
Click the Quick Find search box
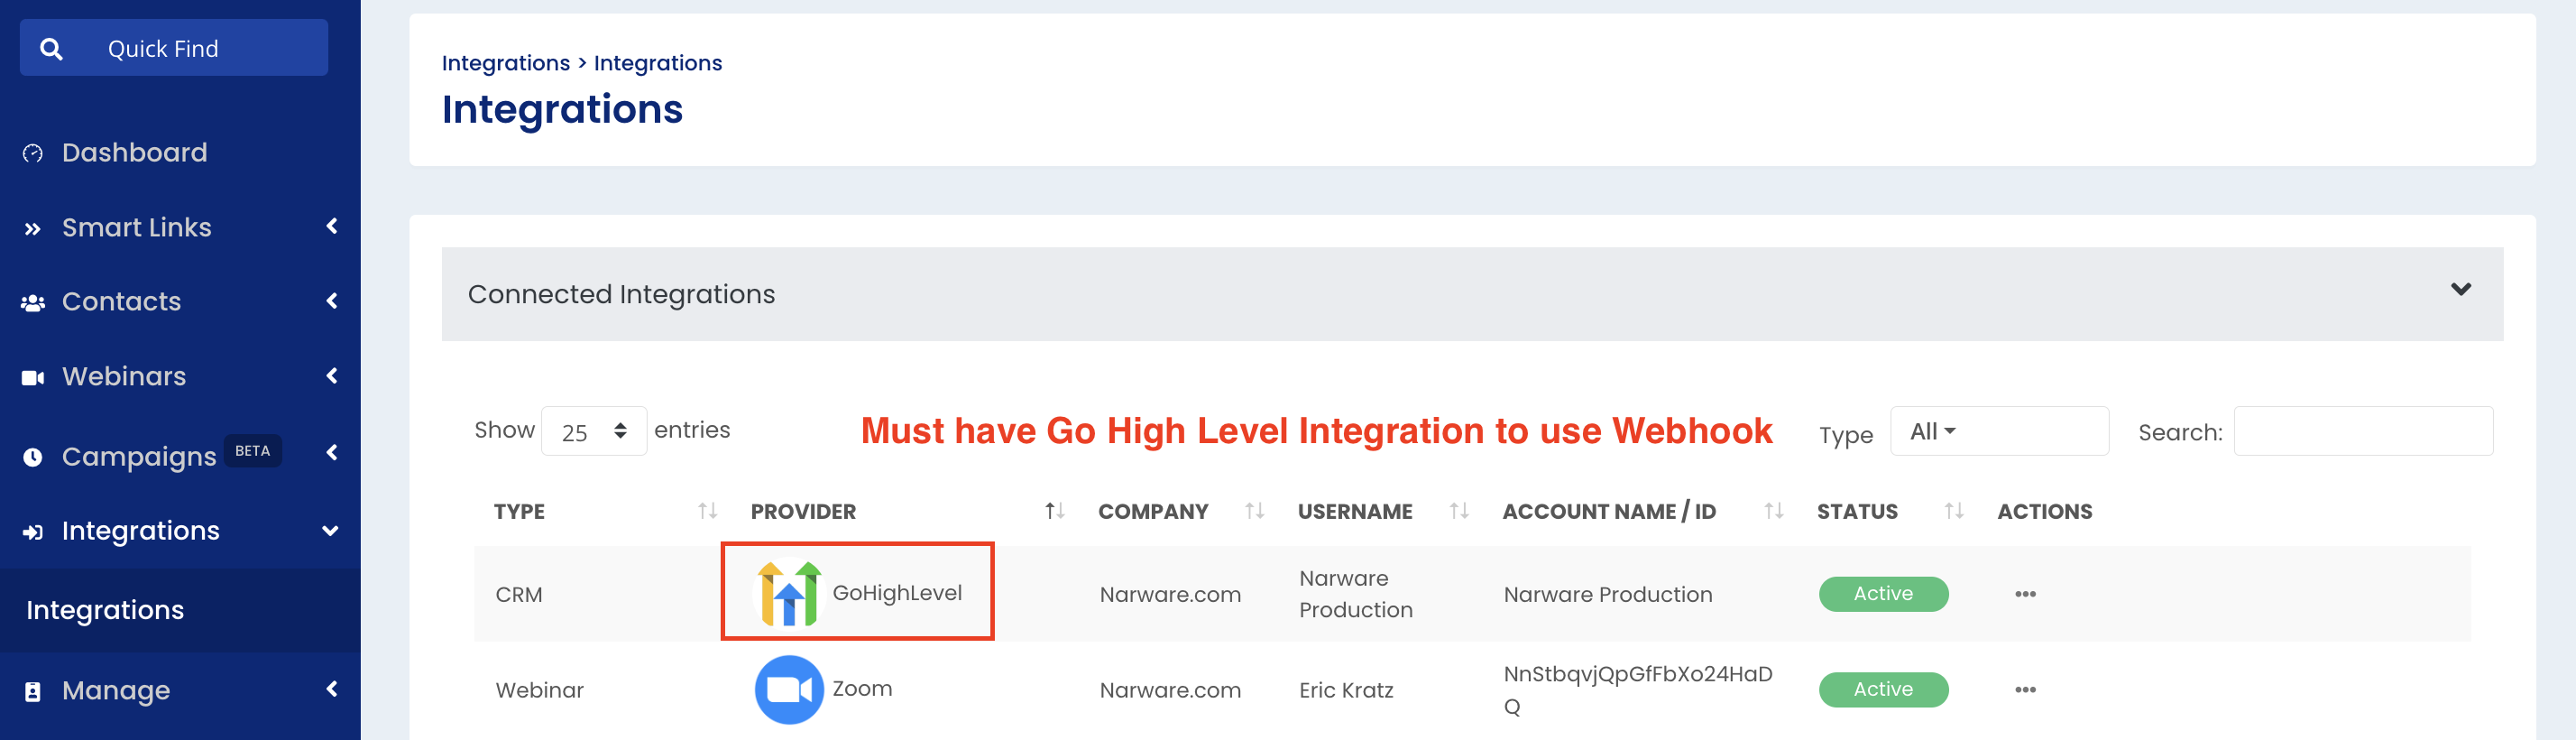tap(174, 48)
